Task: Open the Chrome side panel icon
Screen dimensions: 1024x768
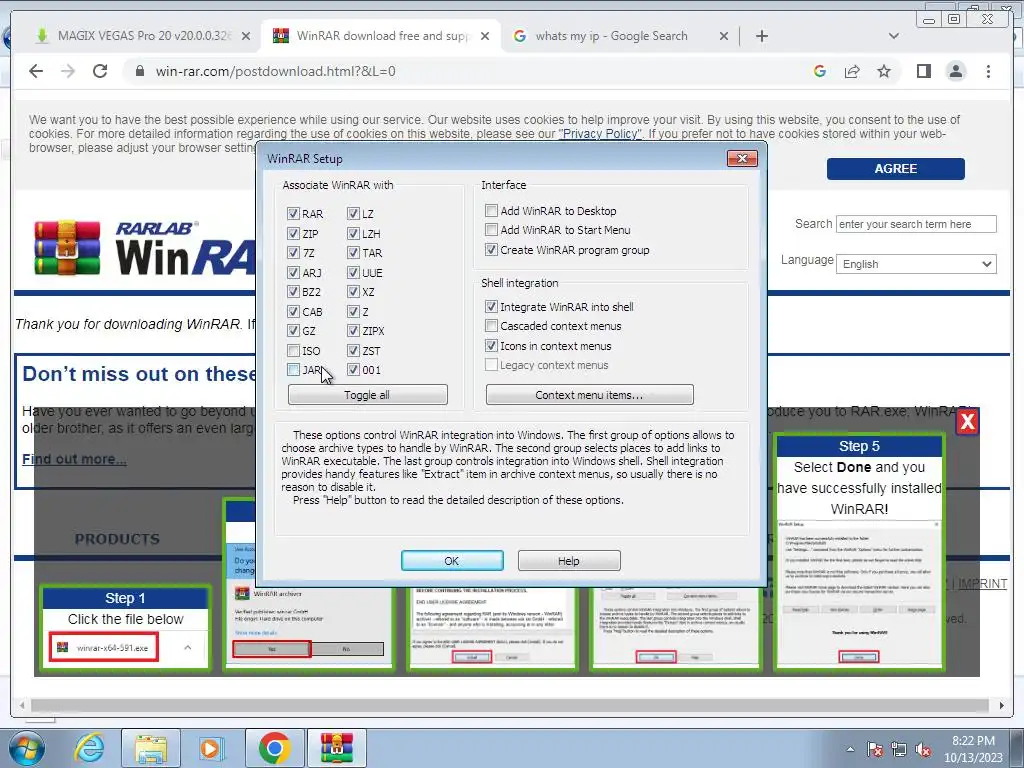Action: click(x=923, y=71)
